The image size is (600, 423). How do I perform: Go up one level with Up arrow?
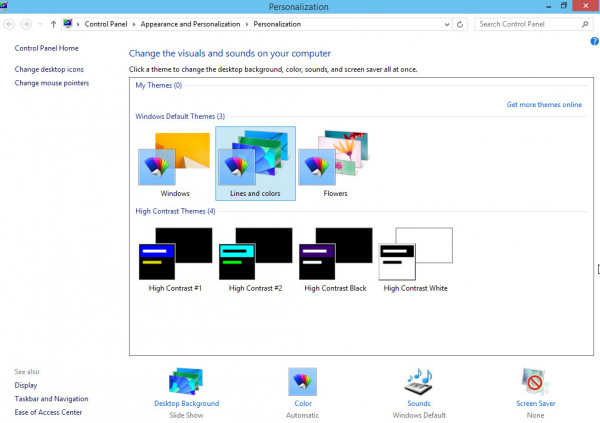pyautogui.click(x=53, y=24)
